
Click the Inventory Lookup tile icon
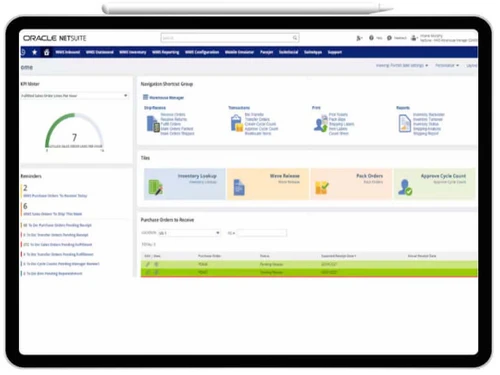click(155, 187)
